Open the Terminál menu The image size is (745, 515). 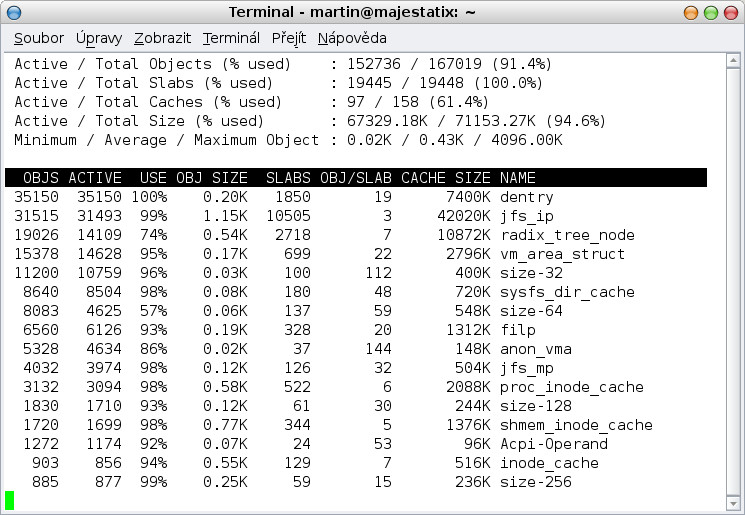(x=231, y=38)
